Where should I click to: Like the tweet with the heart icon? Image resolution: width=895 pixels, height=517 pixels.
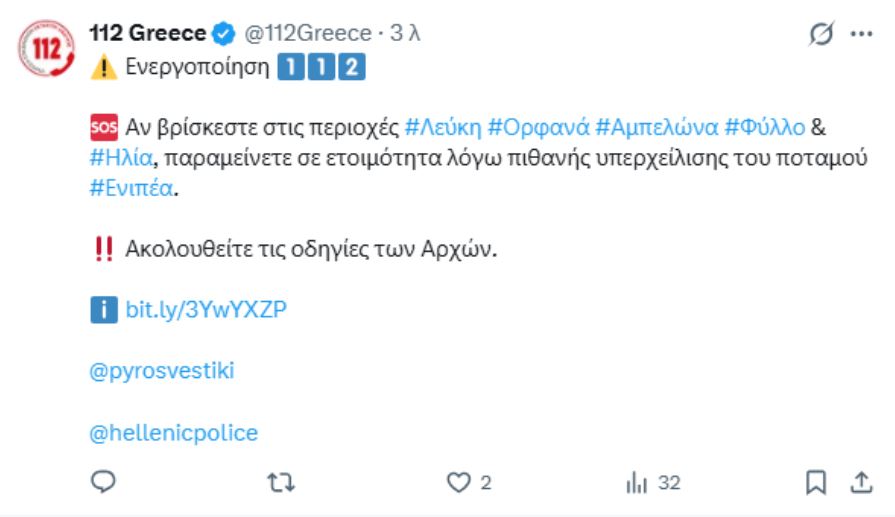coord(458,483)
